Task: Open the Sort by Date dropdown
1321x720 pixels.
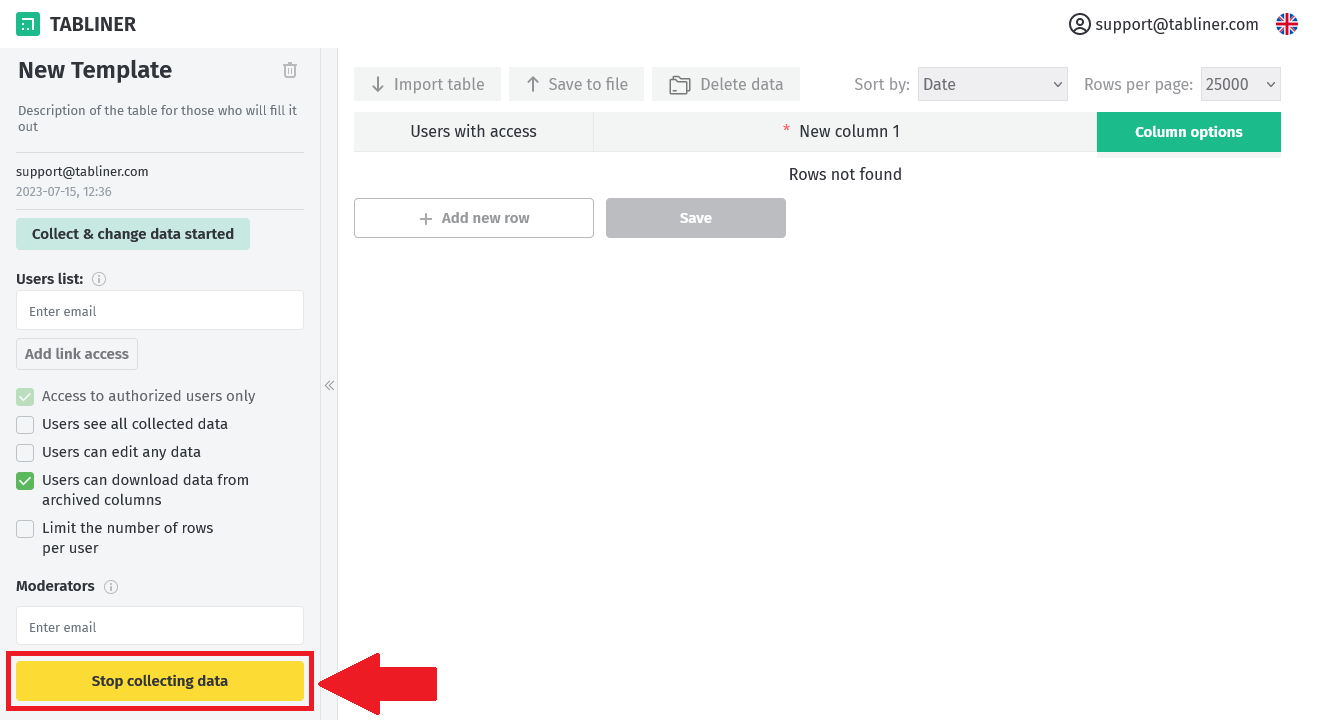Action: click(993, 84)
